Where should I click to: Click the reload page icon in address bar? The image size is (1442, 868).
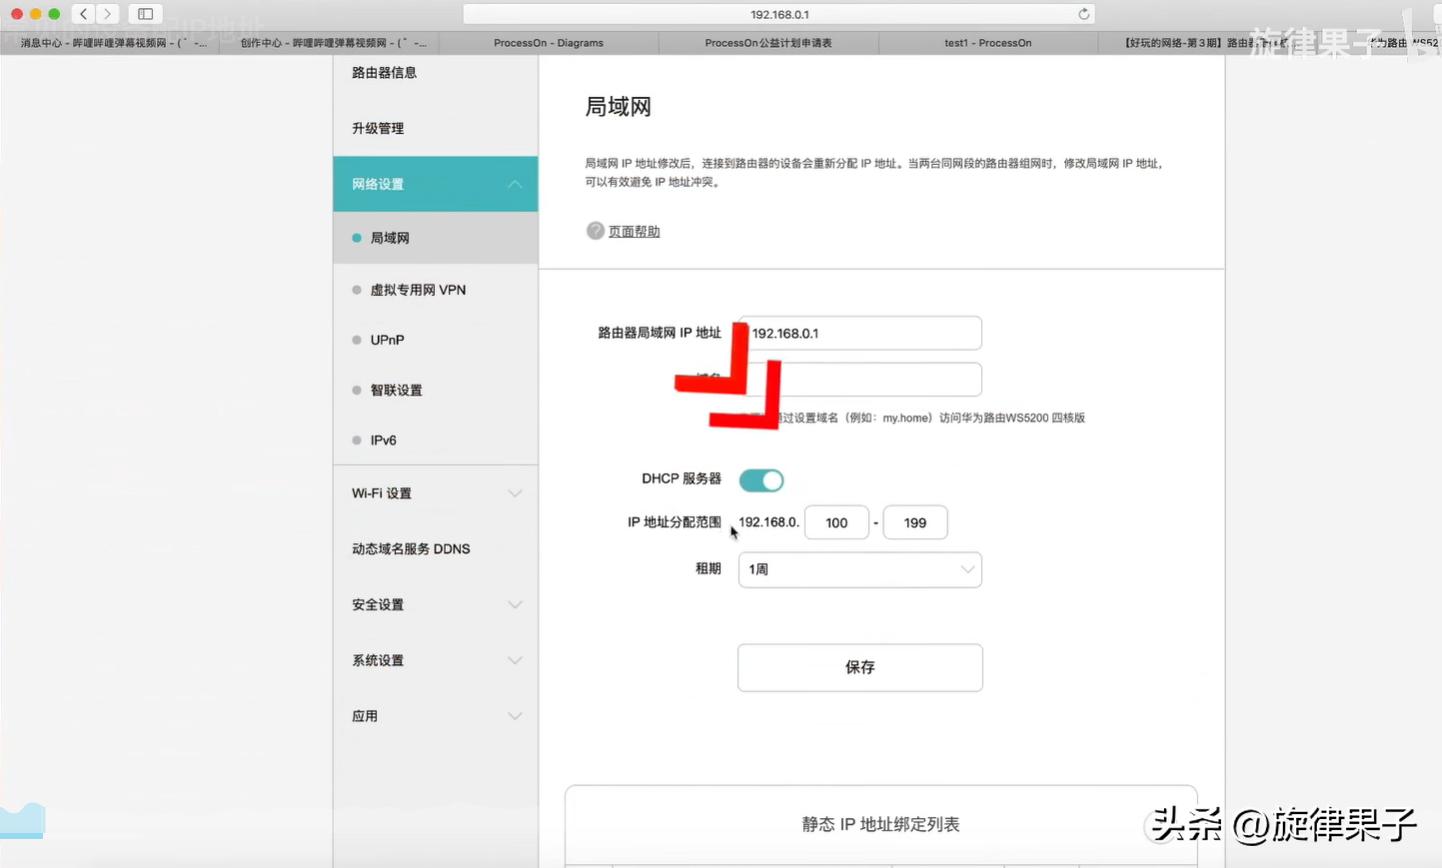point(1083,14)
